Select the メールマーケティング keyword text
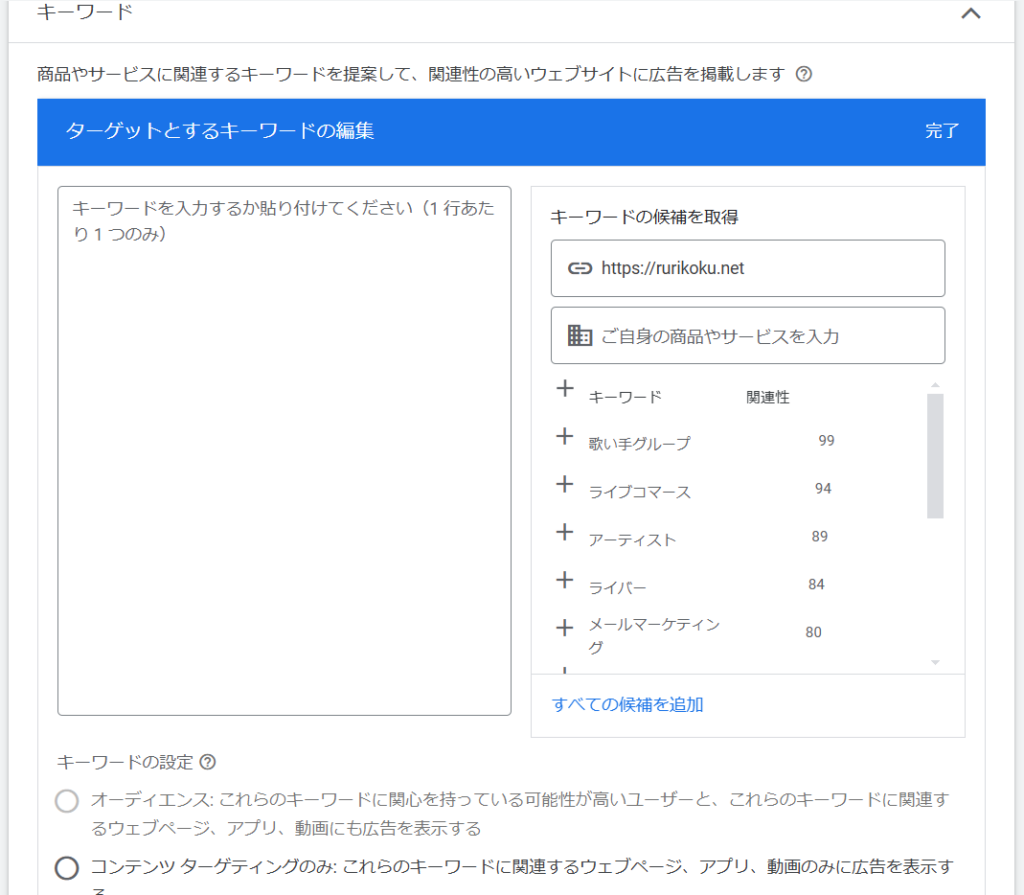This screenshot has height=895, width=1024. point(654,636)
